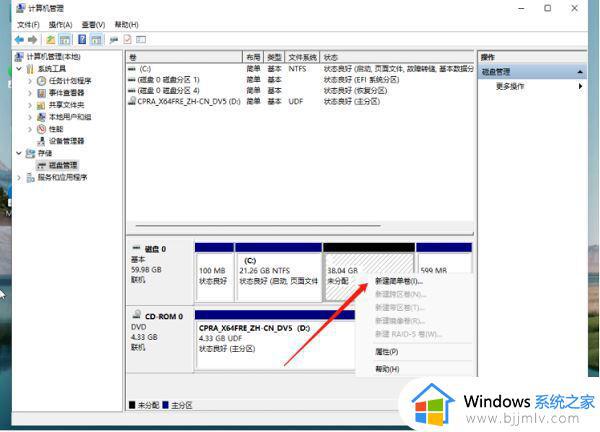This screenshot has width=600, height=432.
Task: Select 共享文件夹 in the tree
Action: (67, 105)
